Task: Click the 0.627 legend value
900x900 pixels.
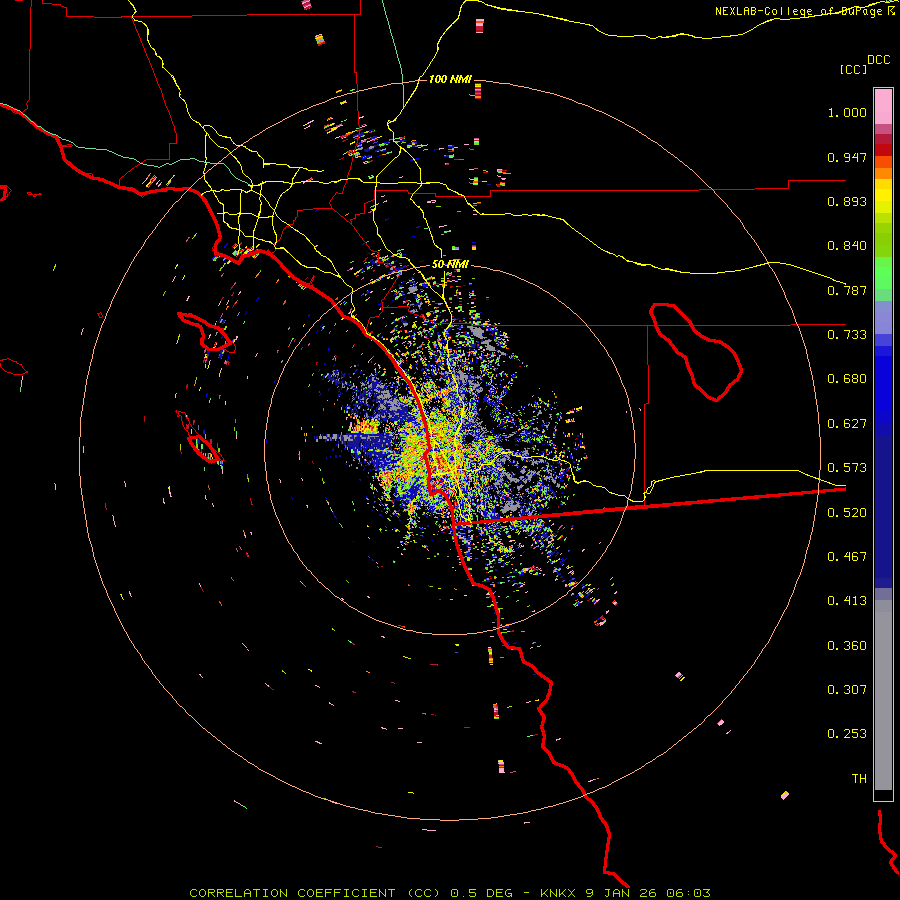Action: coord(847,424)
